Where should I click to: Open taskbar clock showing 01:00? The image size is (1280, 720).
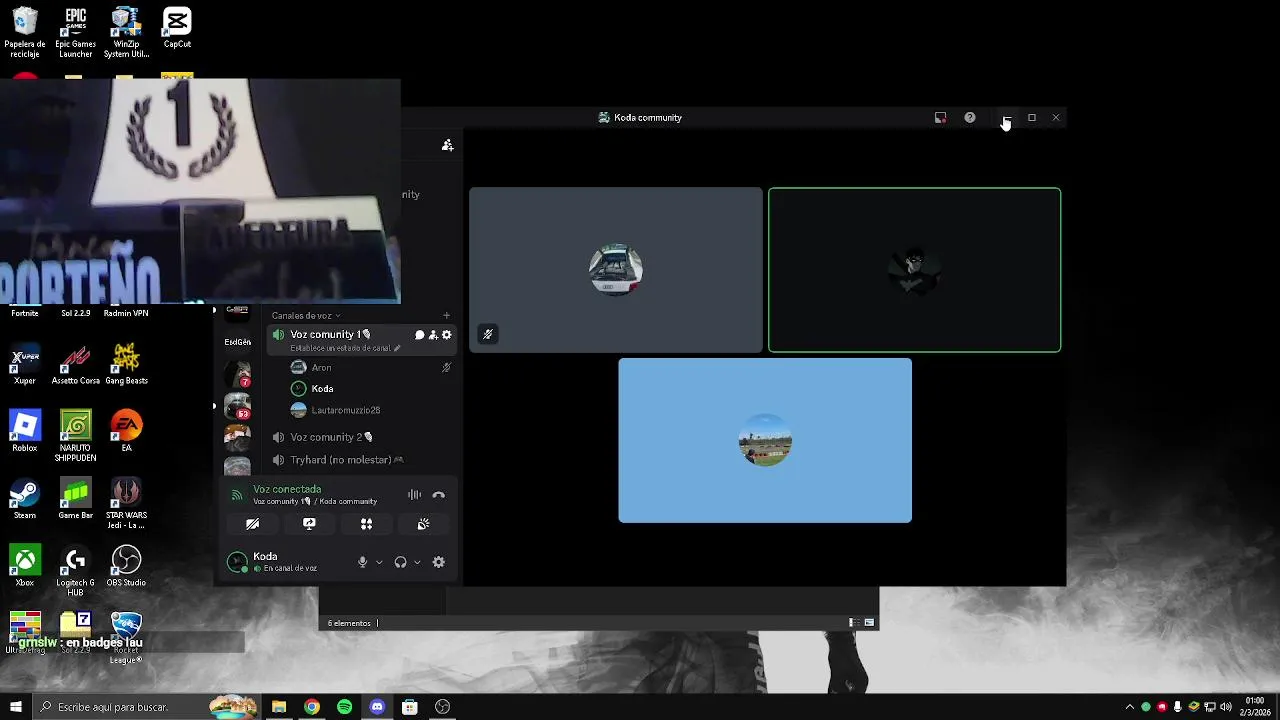(x=1255, y=706)
